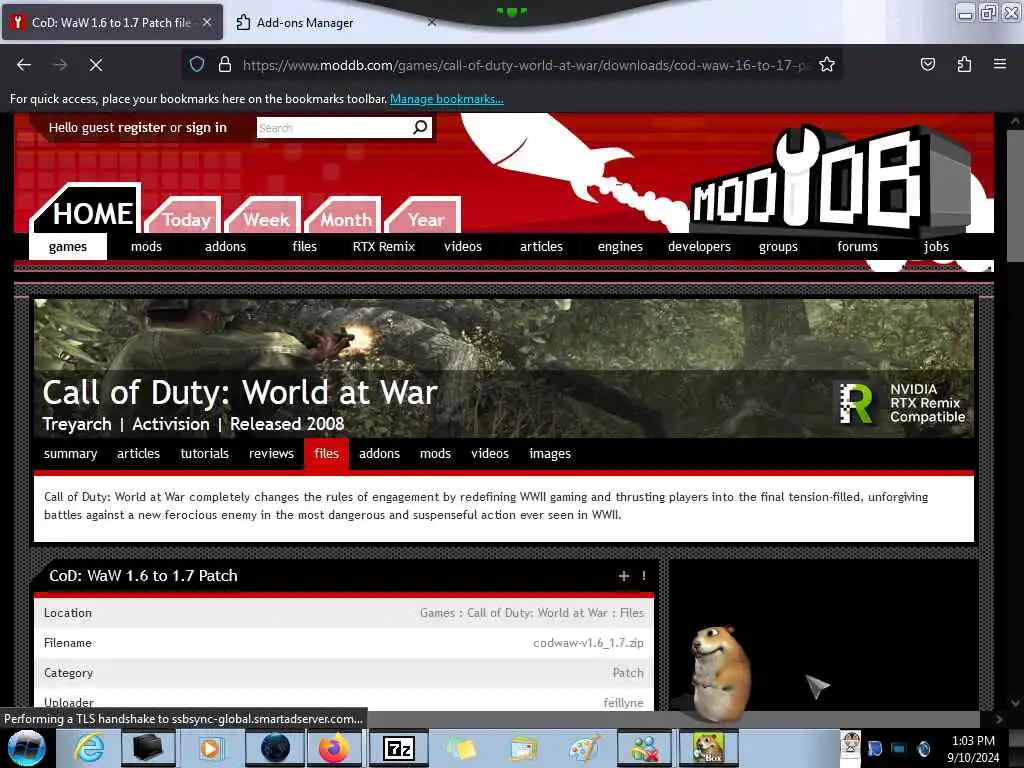Viewport: 1024px width, 768px height.
Task: Open the files item in the top navigation bar
Action: click(304, 247)
